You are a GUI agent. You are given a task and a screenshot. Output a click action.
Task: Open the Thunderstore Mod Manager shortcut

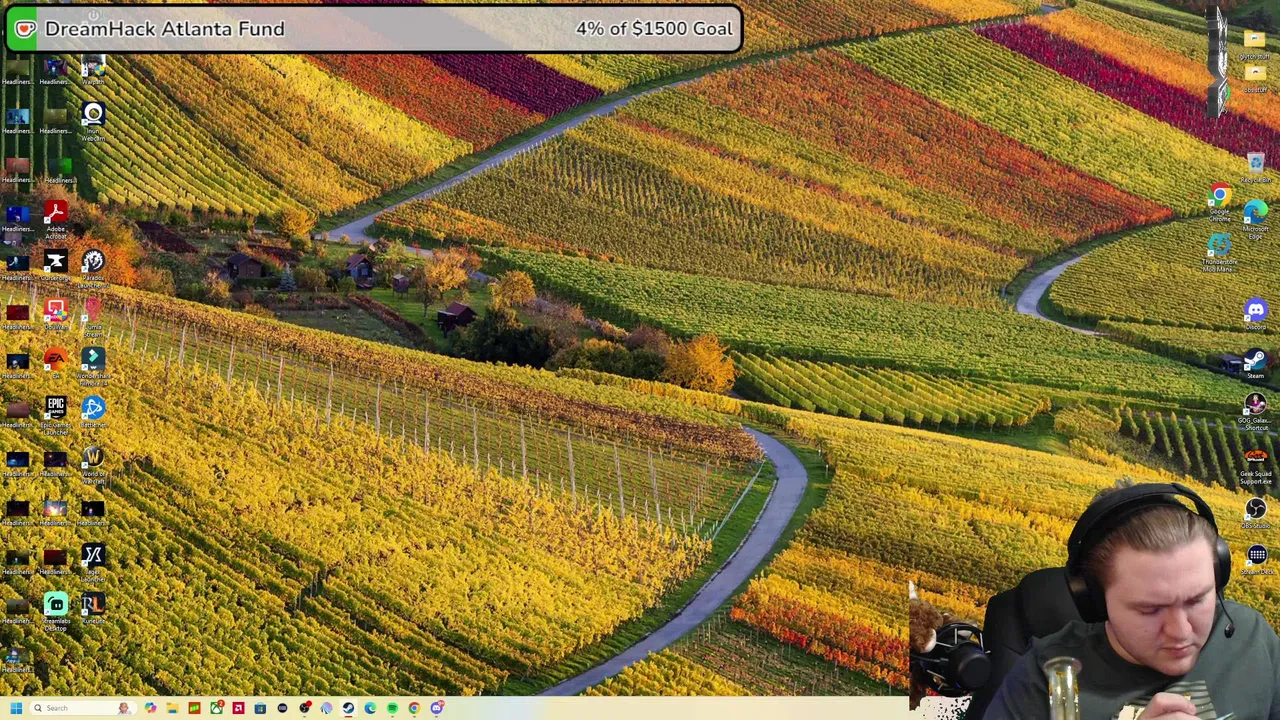point(1220,251)
